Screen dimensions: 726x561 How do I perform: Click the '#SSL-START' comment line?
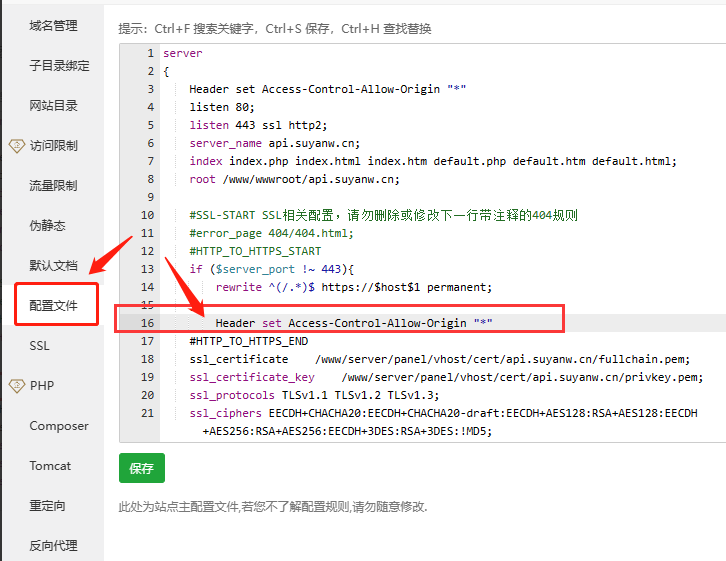383,215
